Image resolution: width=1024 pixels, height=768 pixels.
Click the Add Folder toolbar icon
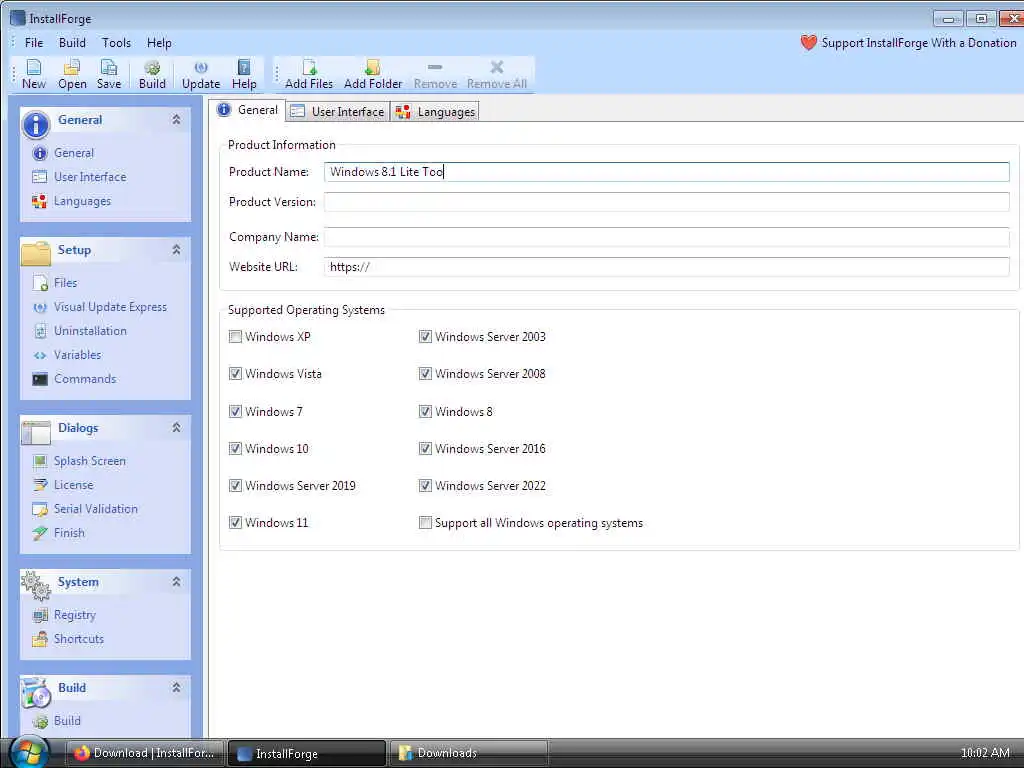[x=373, y=74]
